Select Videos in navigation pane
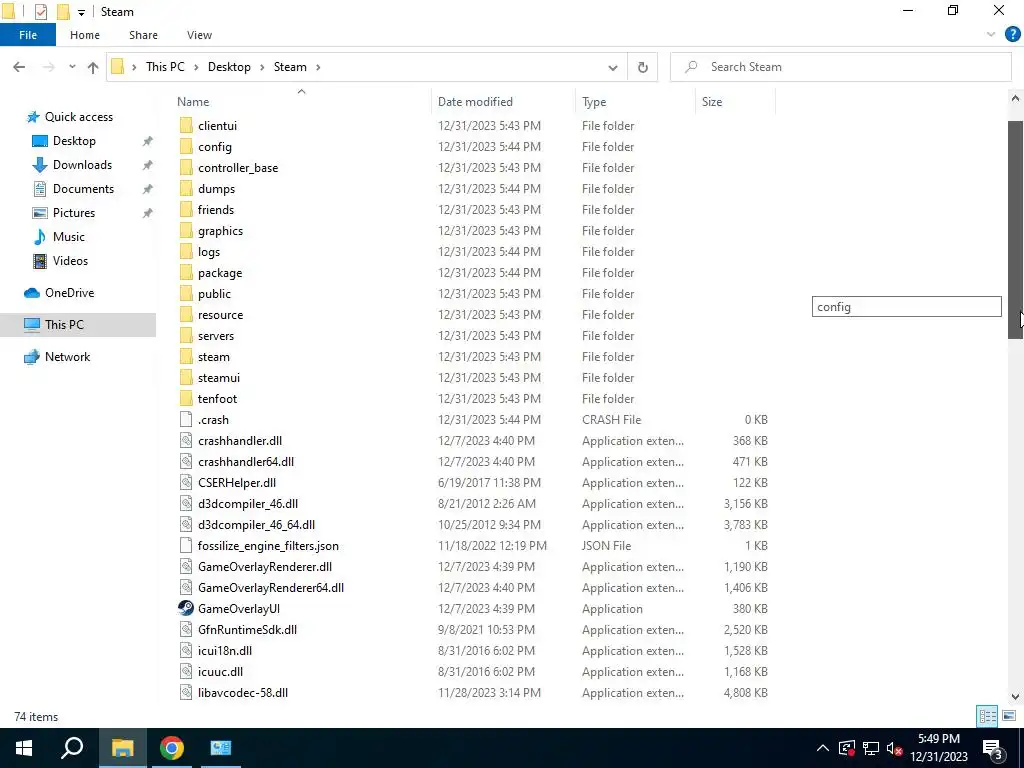 pos(71,261)
